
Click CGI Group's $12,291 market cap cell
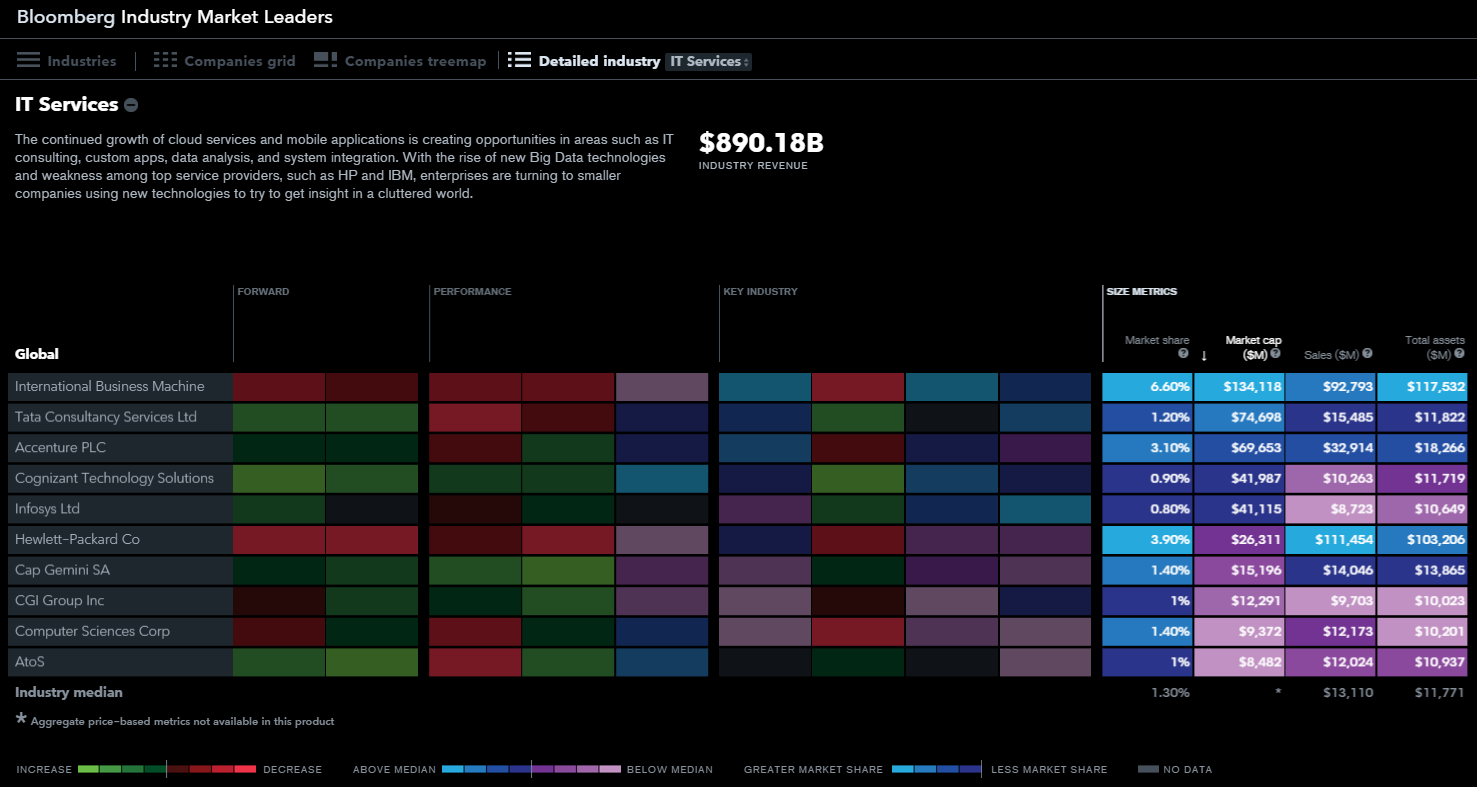1239,601
